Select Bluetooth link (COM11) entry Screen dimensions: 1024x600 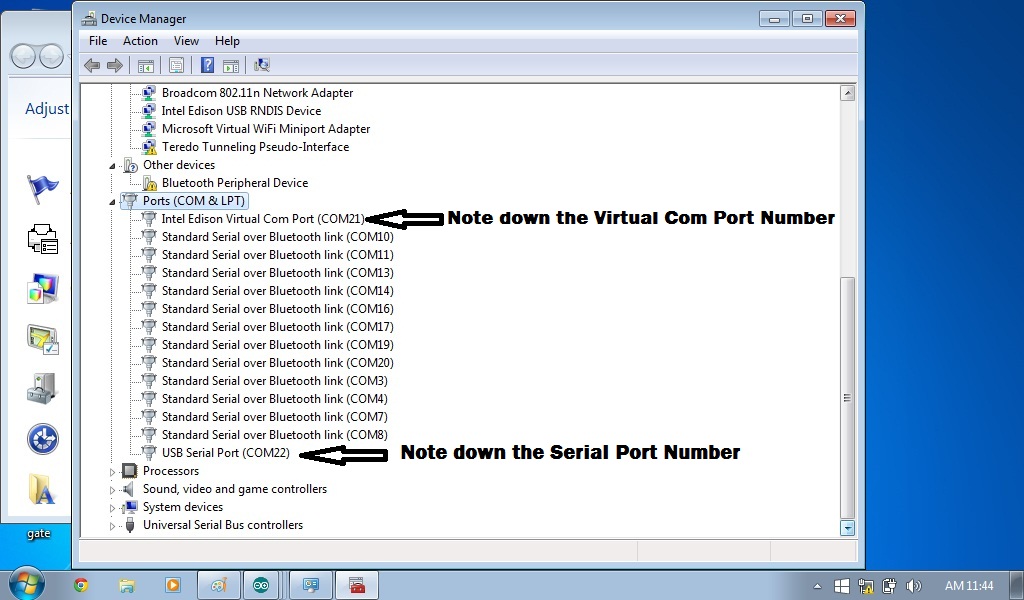tap(278, 255)
